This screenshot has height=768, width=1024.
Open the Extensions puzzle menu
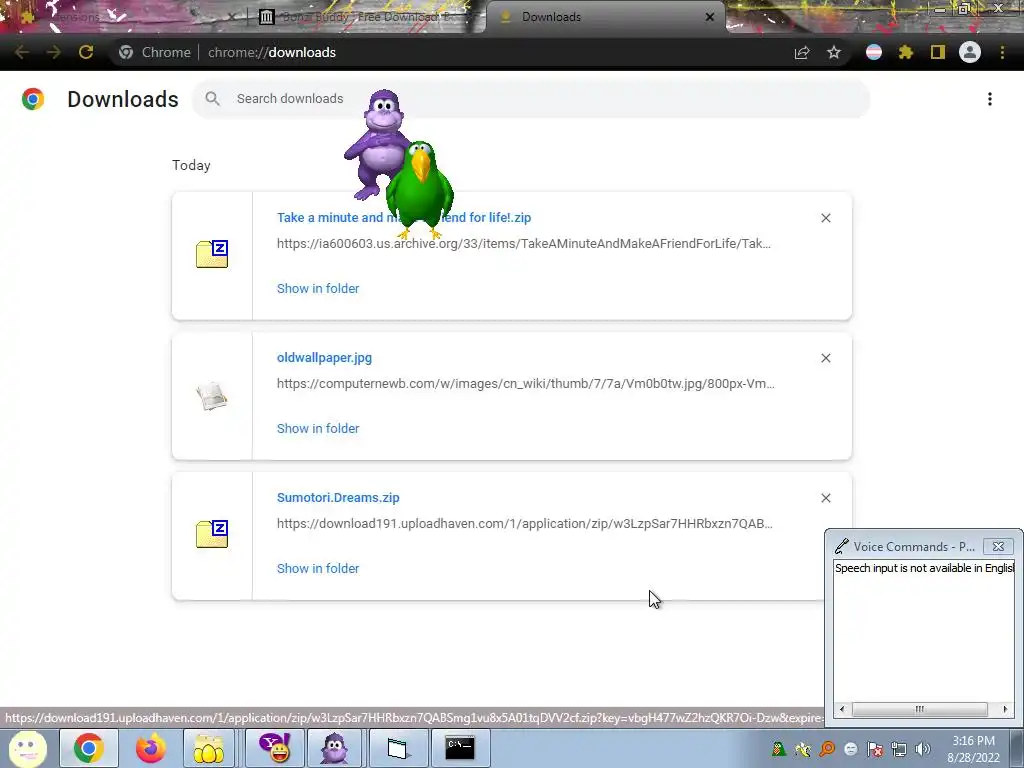905,52
